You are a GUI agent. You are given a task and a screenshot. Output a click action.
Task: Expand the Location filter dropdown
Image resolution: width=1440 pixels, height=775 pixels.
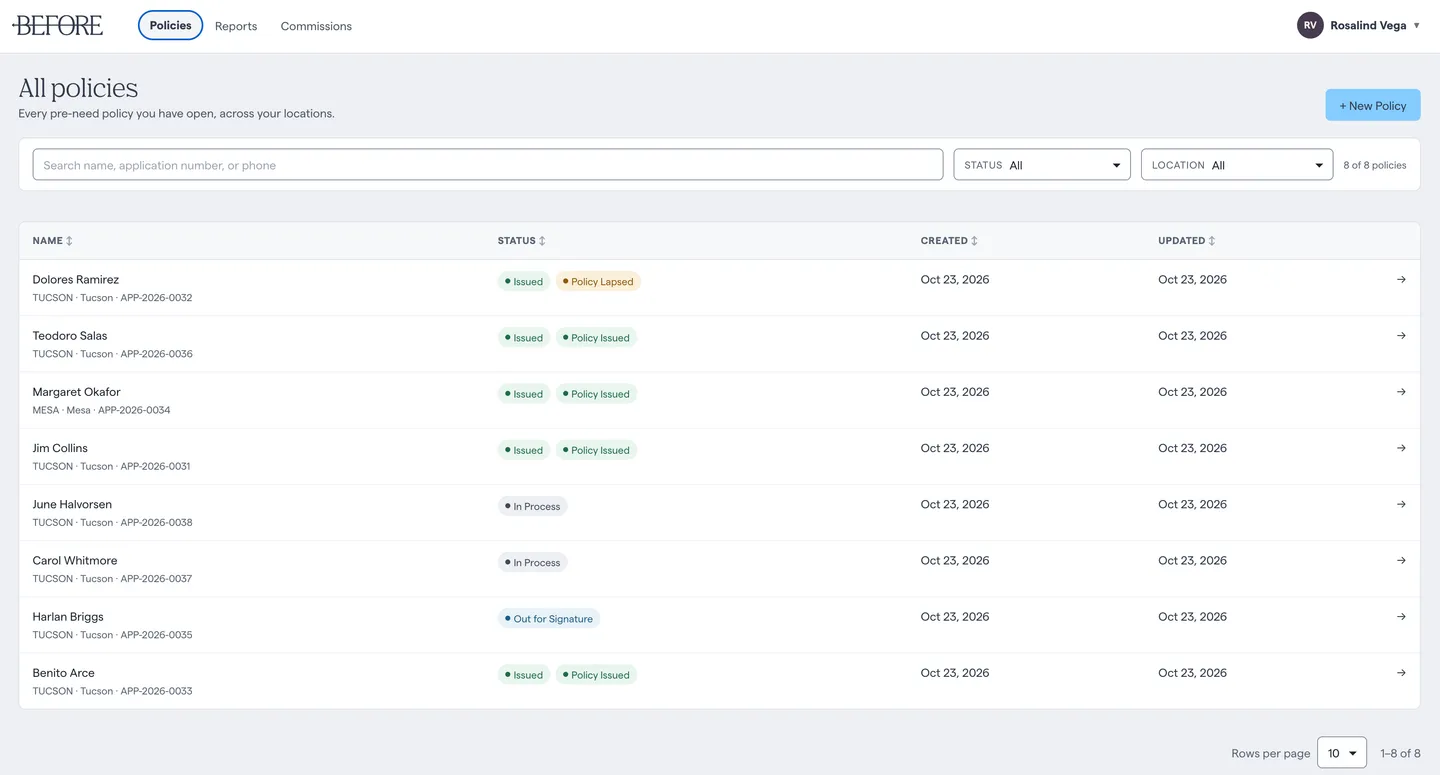point(1237,165)
